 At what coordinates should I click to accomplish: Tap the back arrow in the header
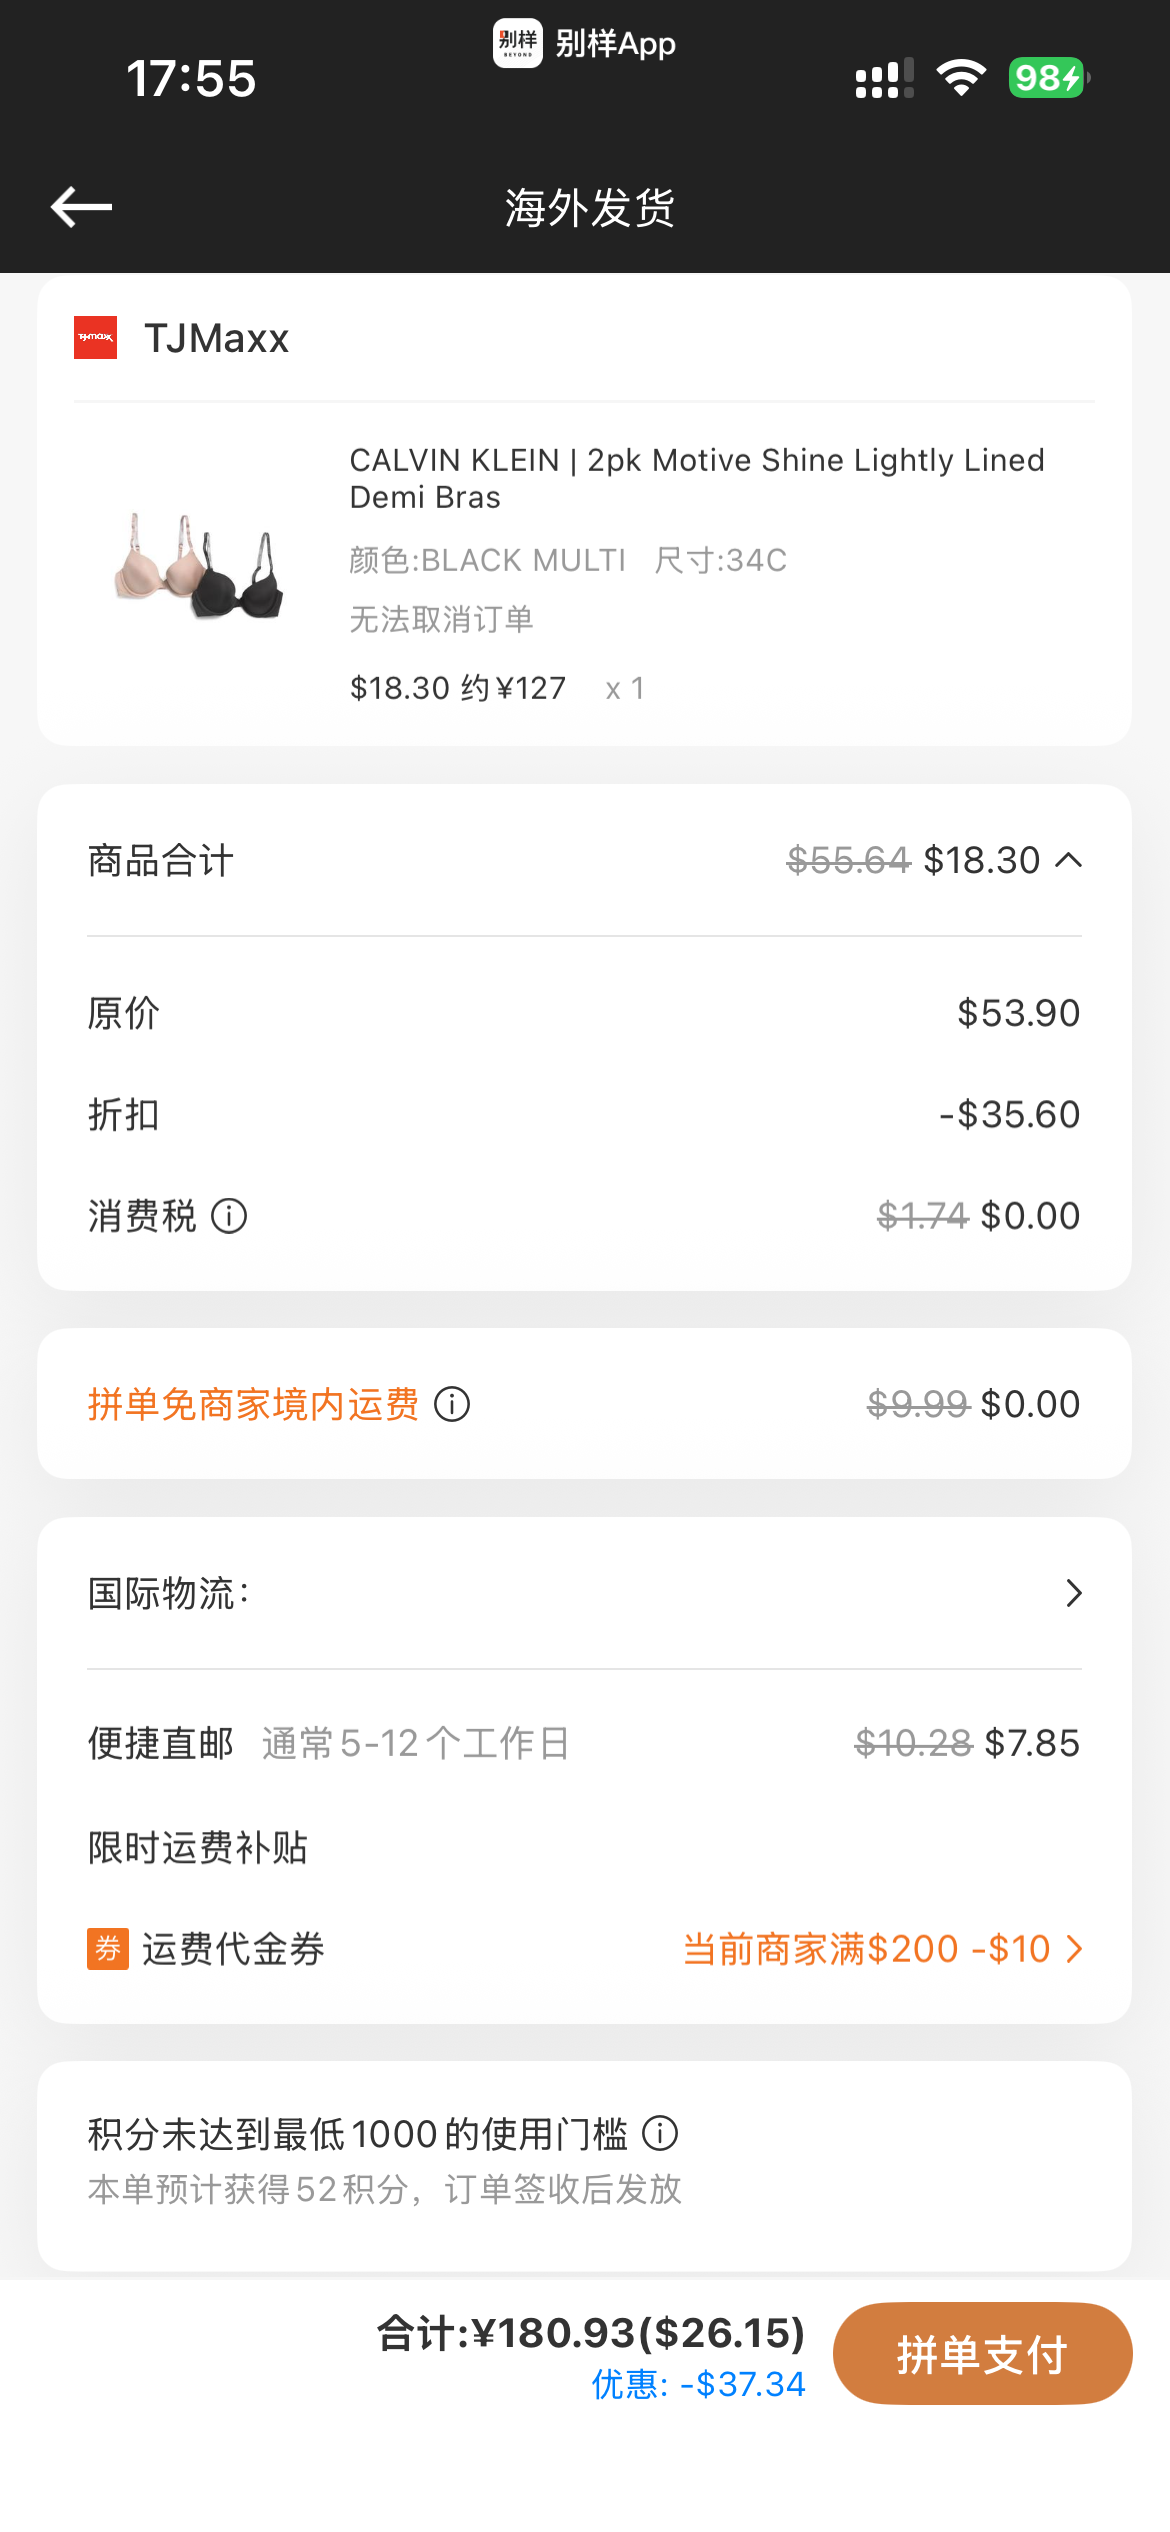81,207
